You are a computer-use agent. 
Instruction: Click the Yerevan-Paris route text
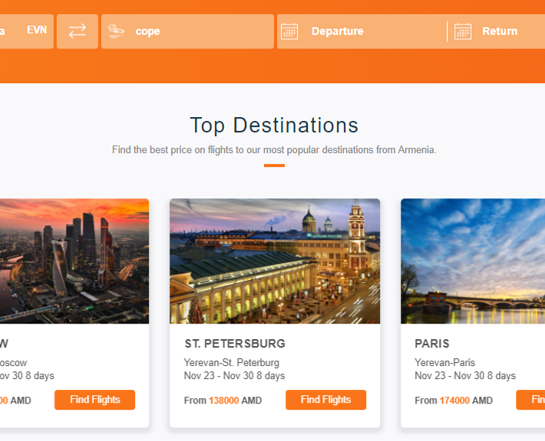click(x=445, y=362)
